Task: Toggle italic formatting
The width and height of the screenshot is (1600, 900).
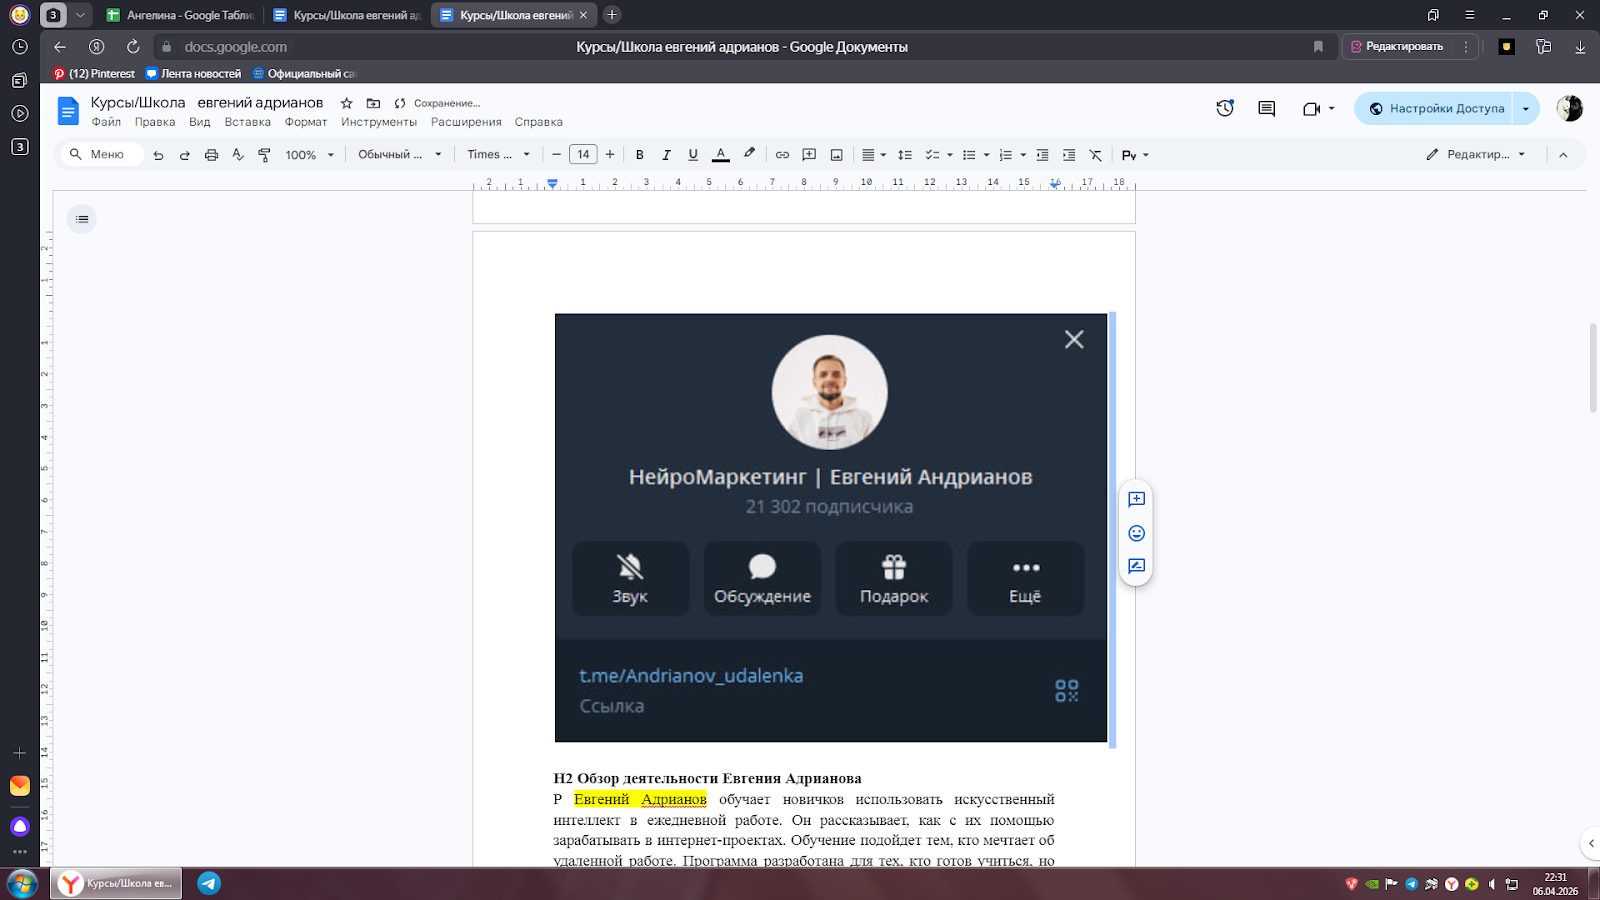Action: tap(666, 155)
